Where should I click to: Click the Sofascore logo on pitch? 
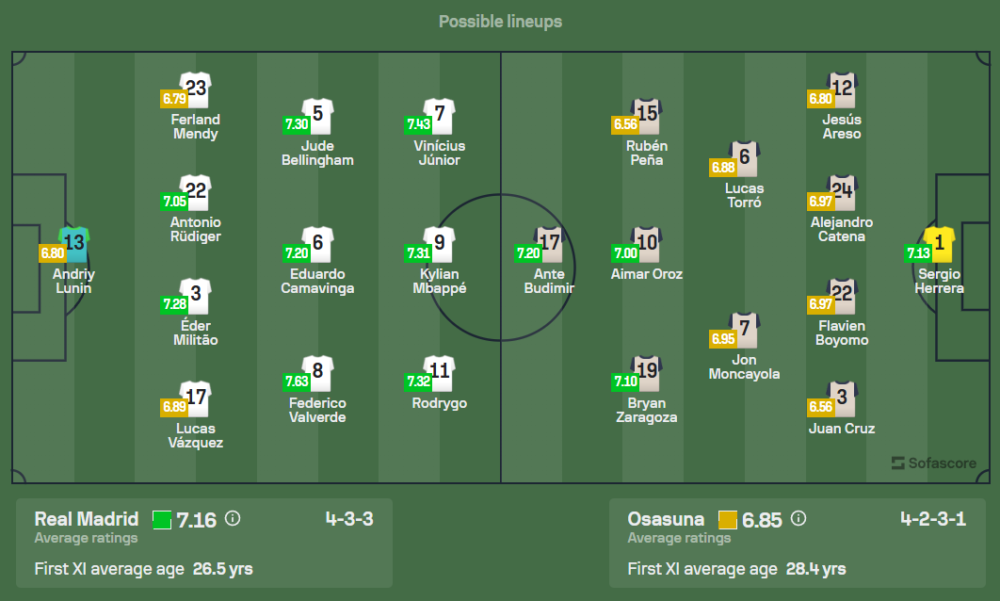(935, 463)
